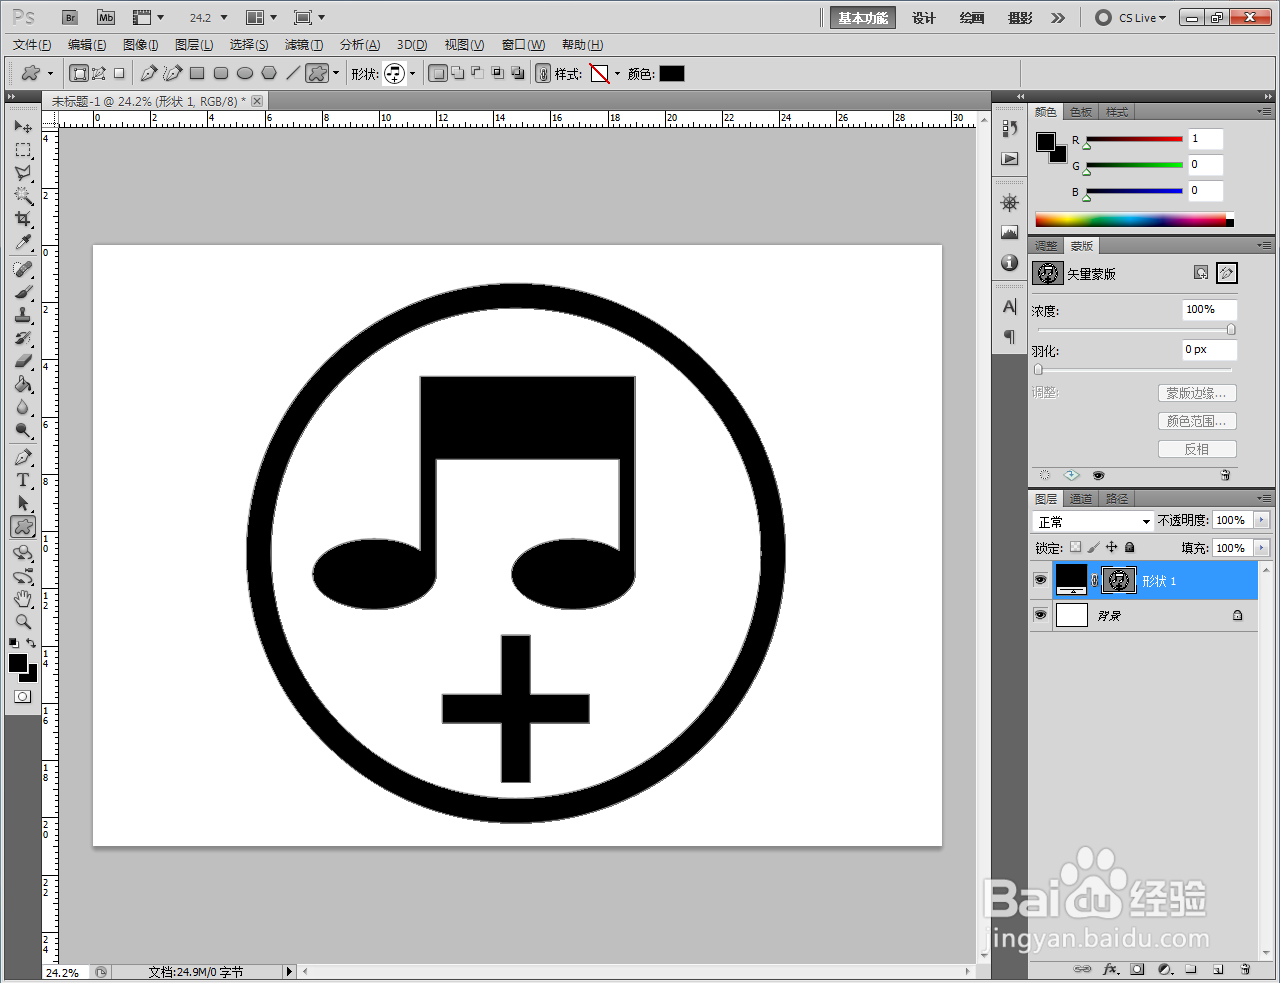The height and width of the screenshot is (983, 1280).
Task: Open the Info panel icon
Action: [1010, 263]
